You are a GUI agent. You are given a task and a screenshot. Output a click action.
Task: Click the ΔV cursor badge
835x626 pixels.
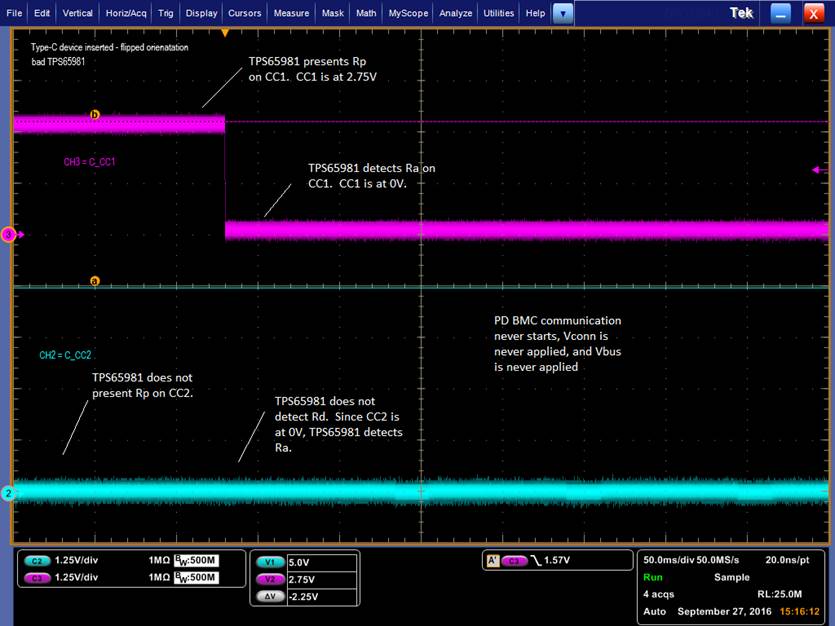coord(271,596)
